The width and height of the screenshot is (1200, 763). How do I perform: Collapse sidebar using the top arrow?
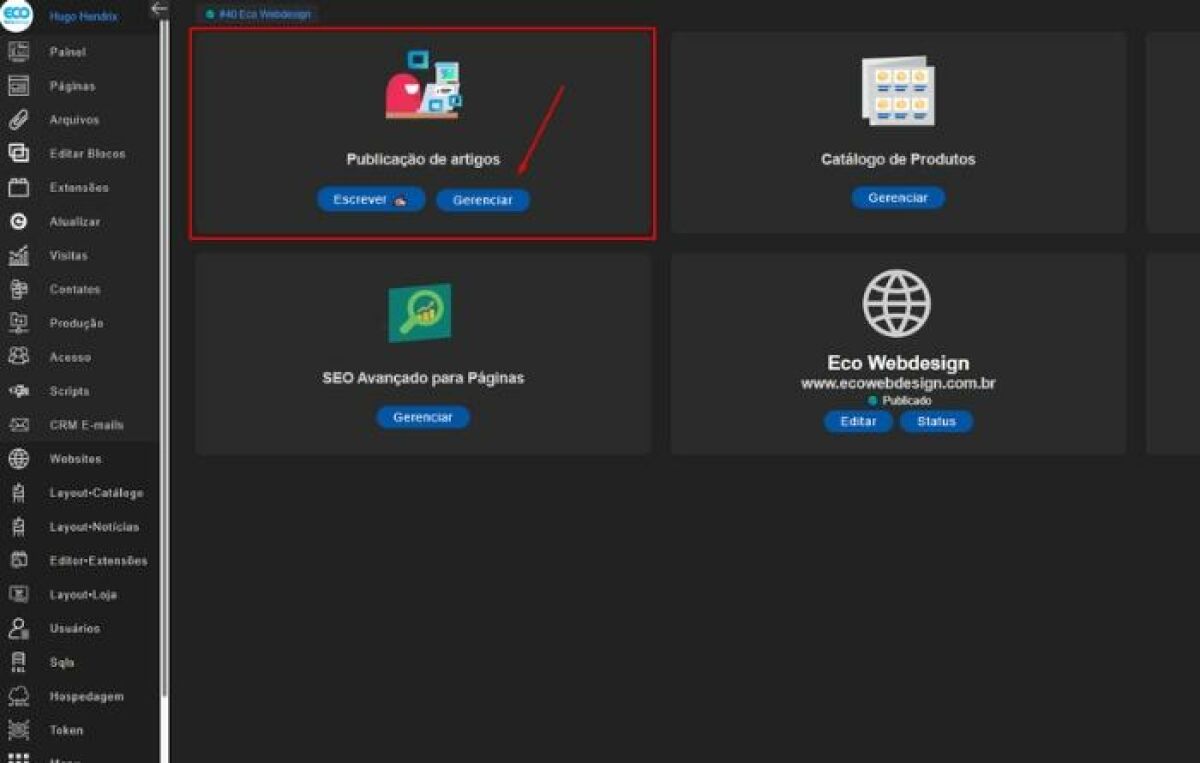[x=158, y=9]
